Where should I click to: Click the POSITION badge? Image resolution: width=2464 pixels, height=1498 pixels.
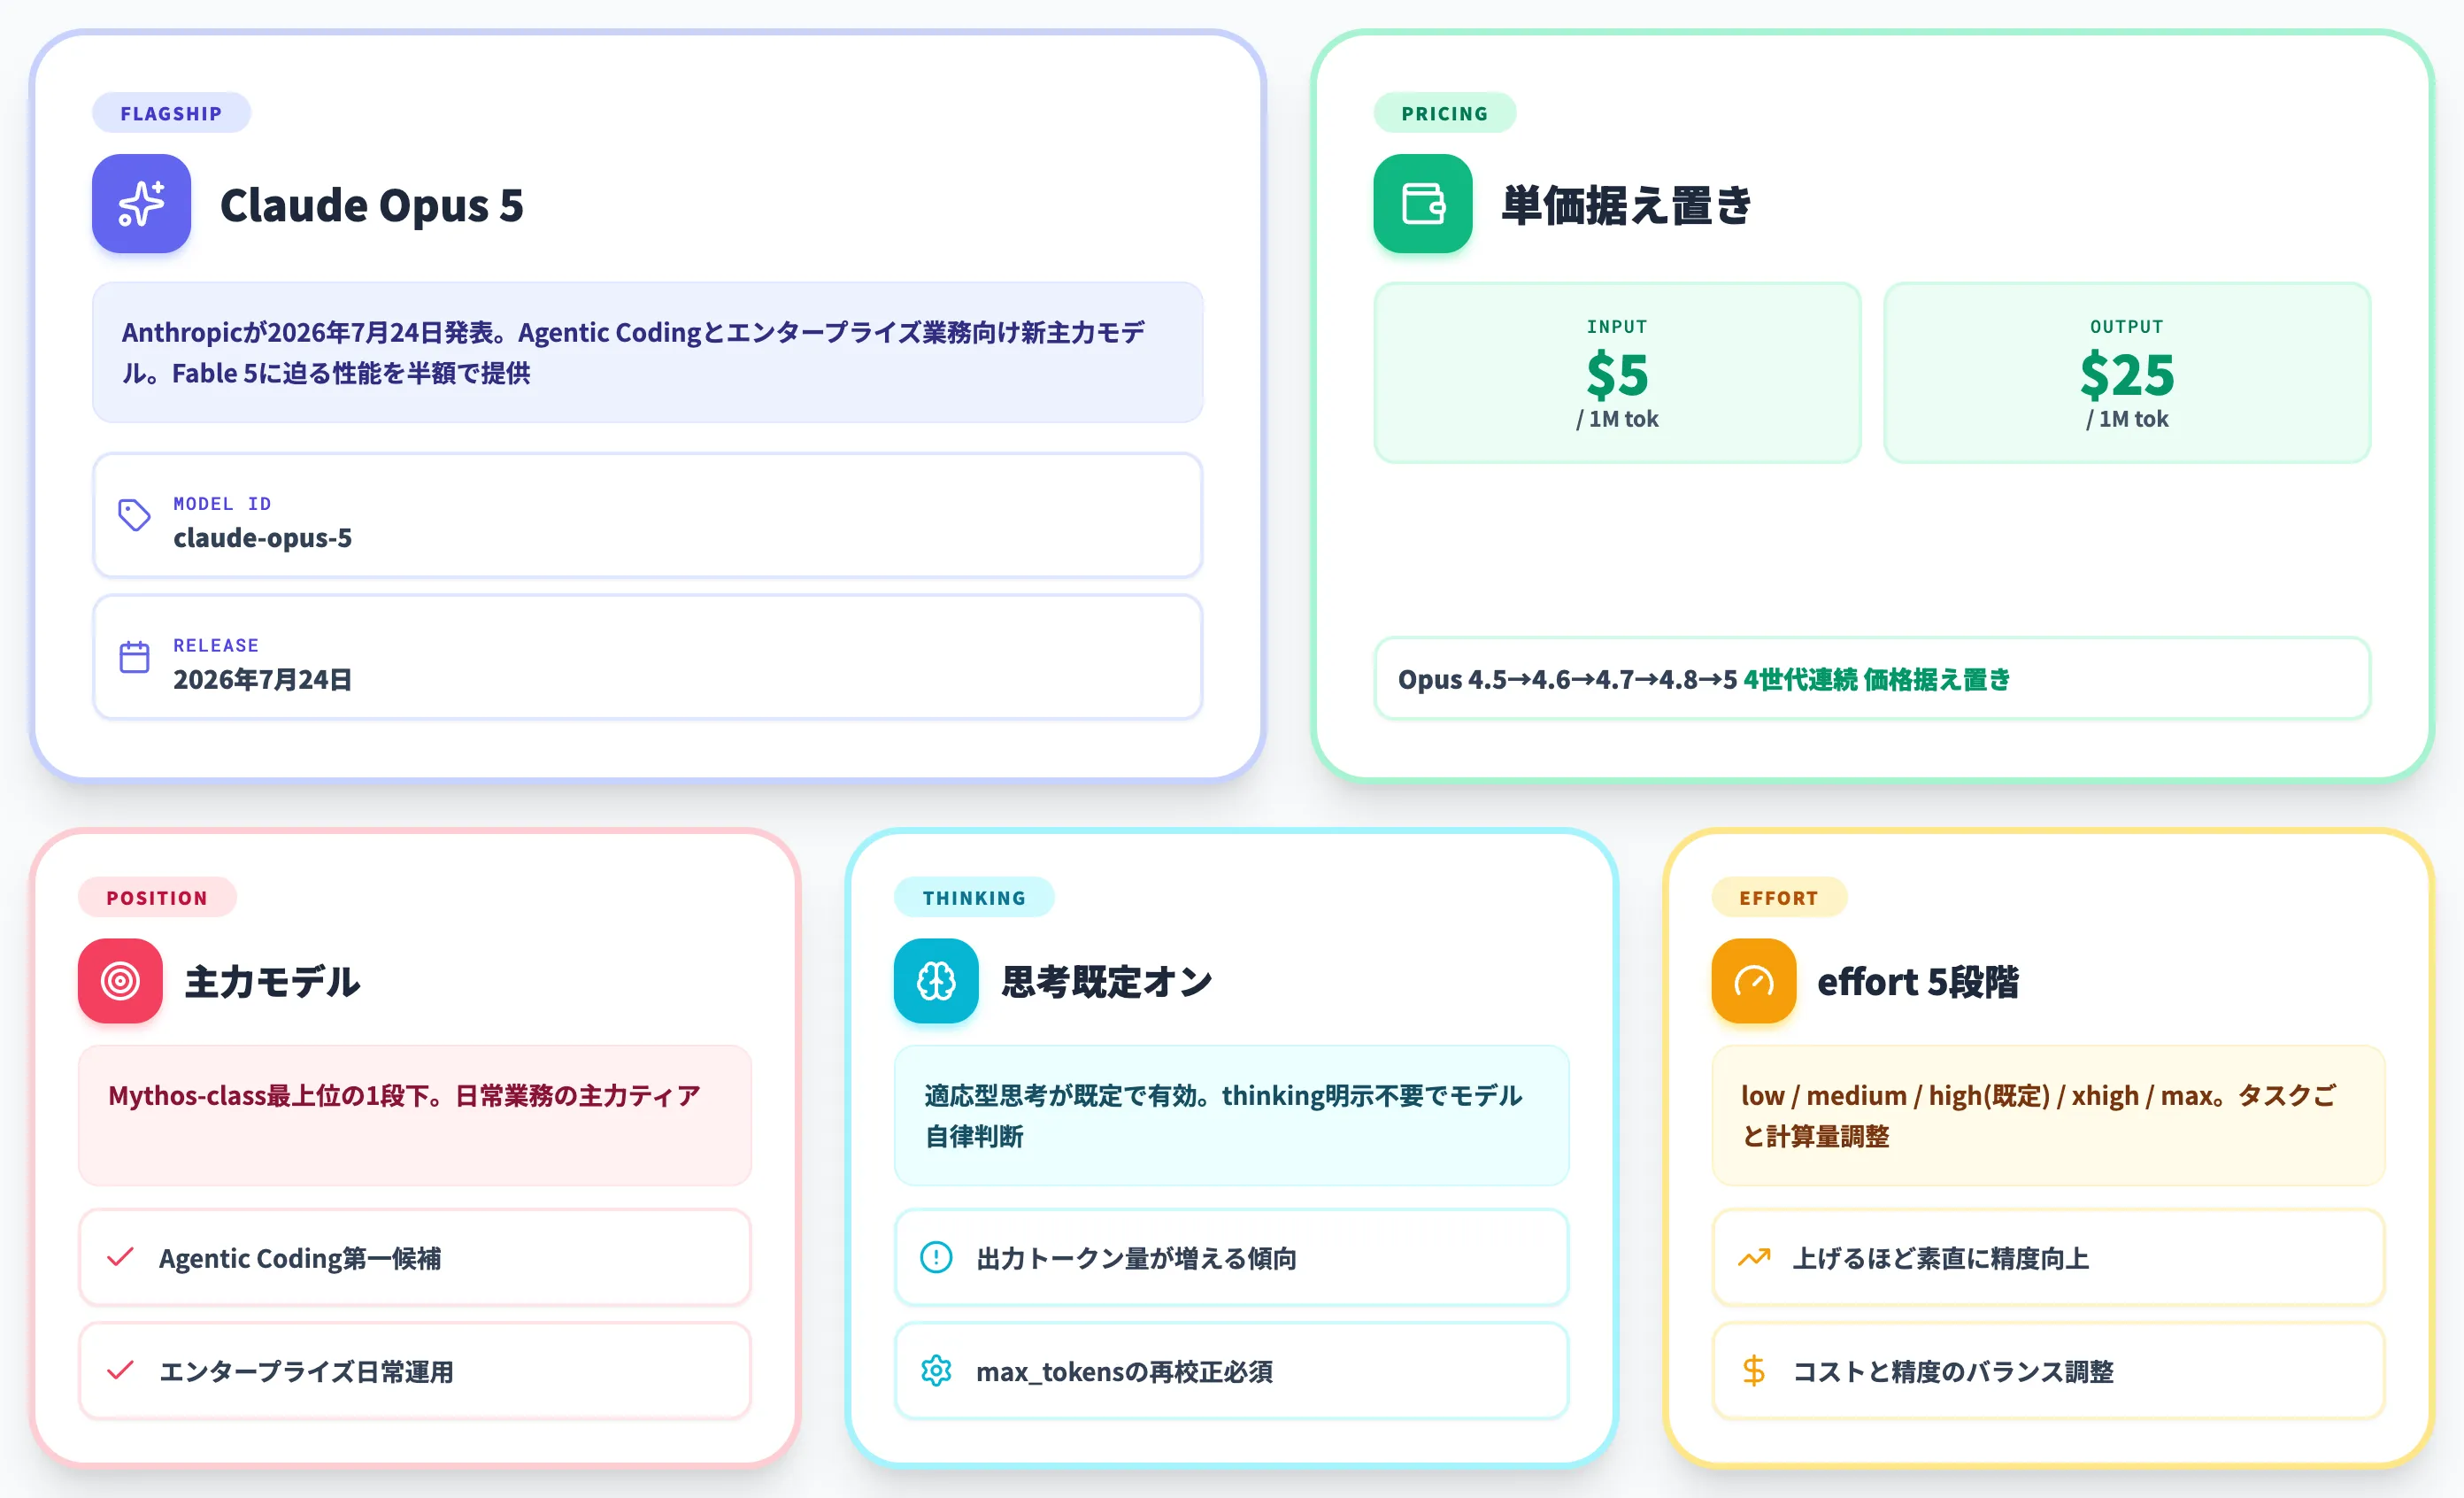tap(157, 897)
